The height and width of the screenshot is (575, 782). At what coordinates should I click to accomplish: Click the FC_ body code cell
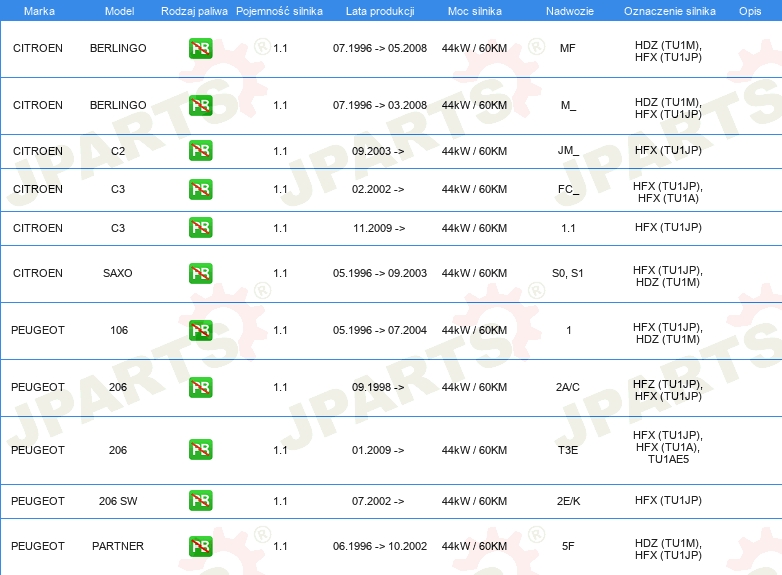tap(568, 190)
